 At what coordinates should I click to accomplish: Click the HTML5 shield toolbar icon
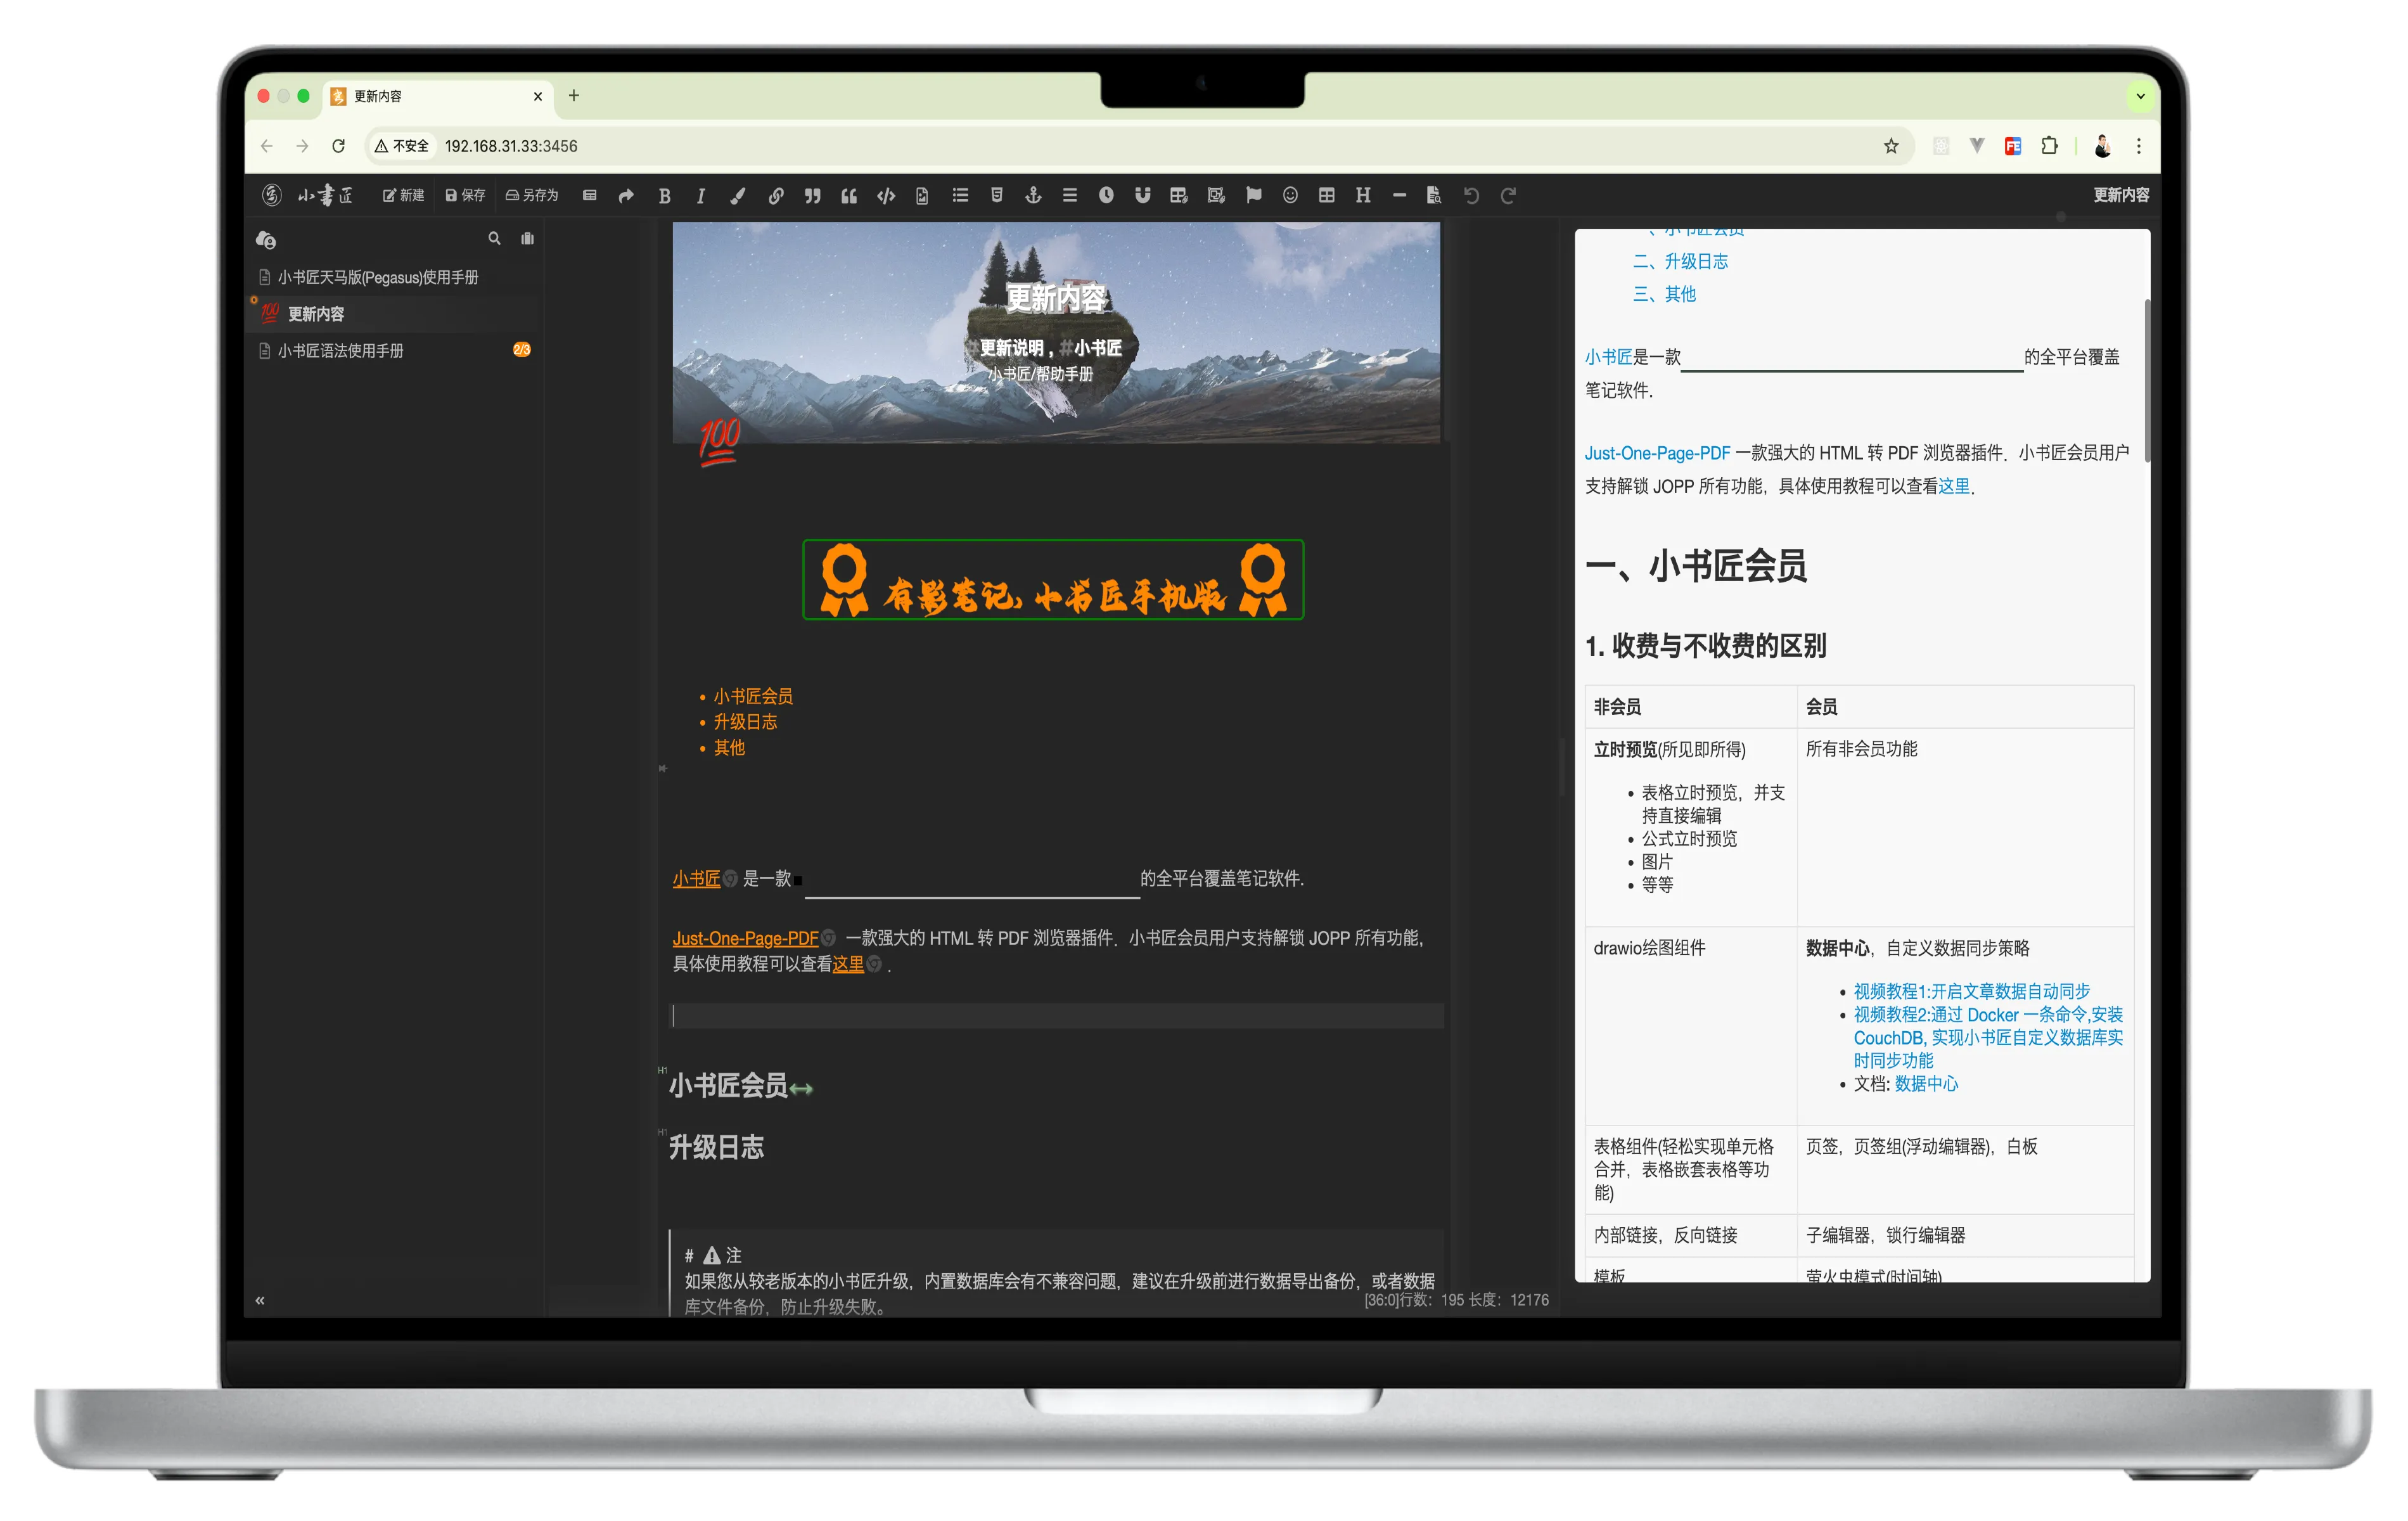click(997, 196)
